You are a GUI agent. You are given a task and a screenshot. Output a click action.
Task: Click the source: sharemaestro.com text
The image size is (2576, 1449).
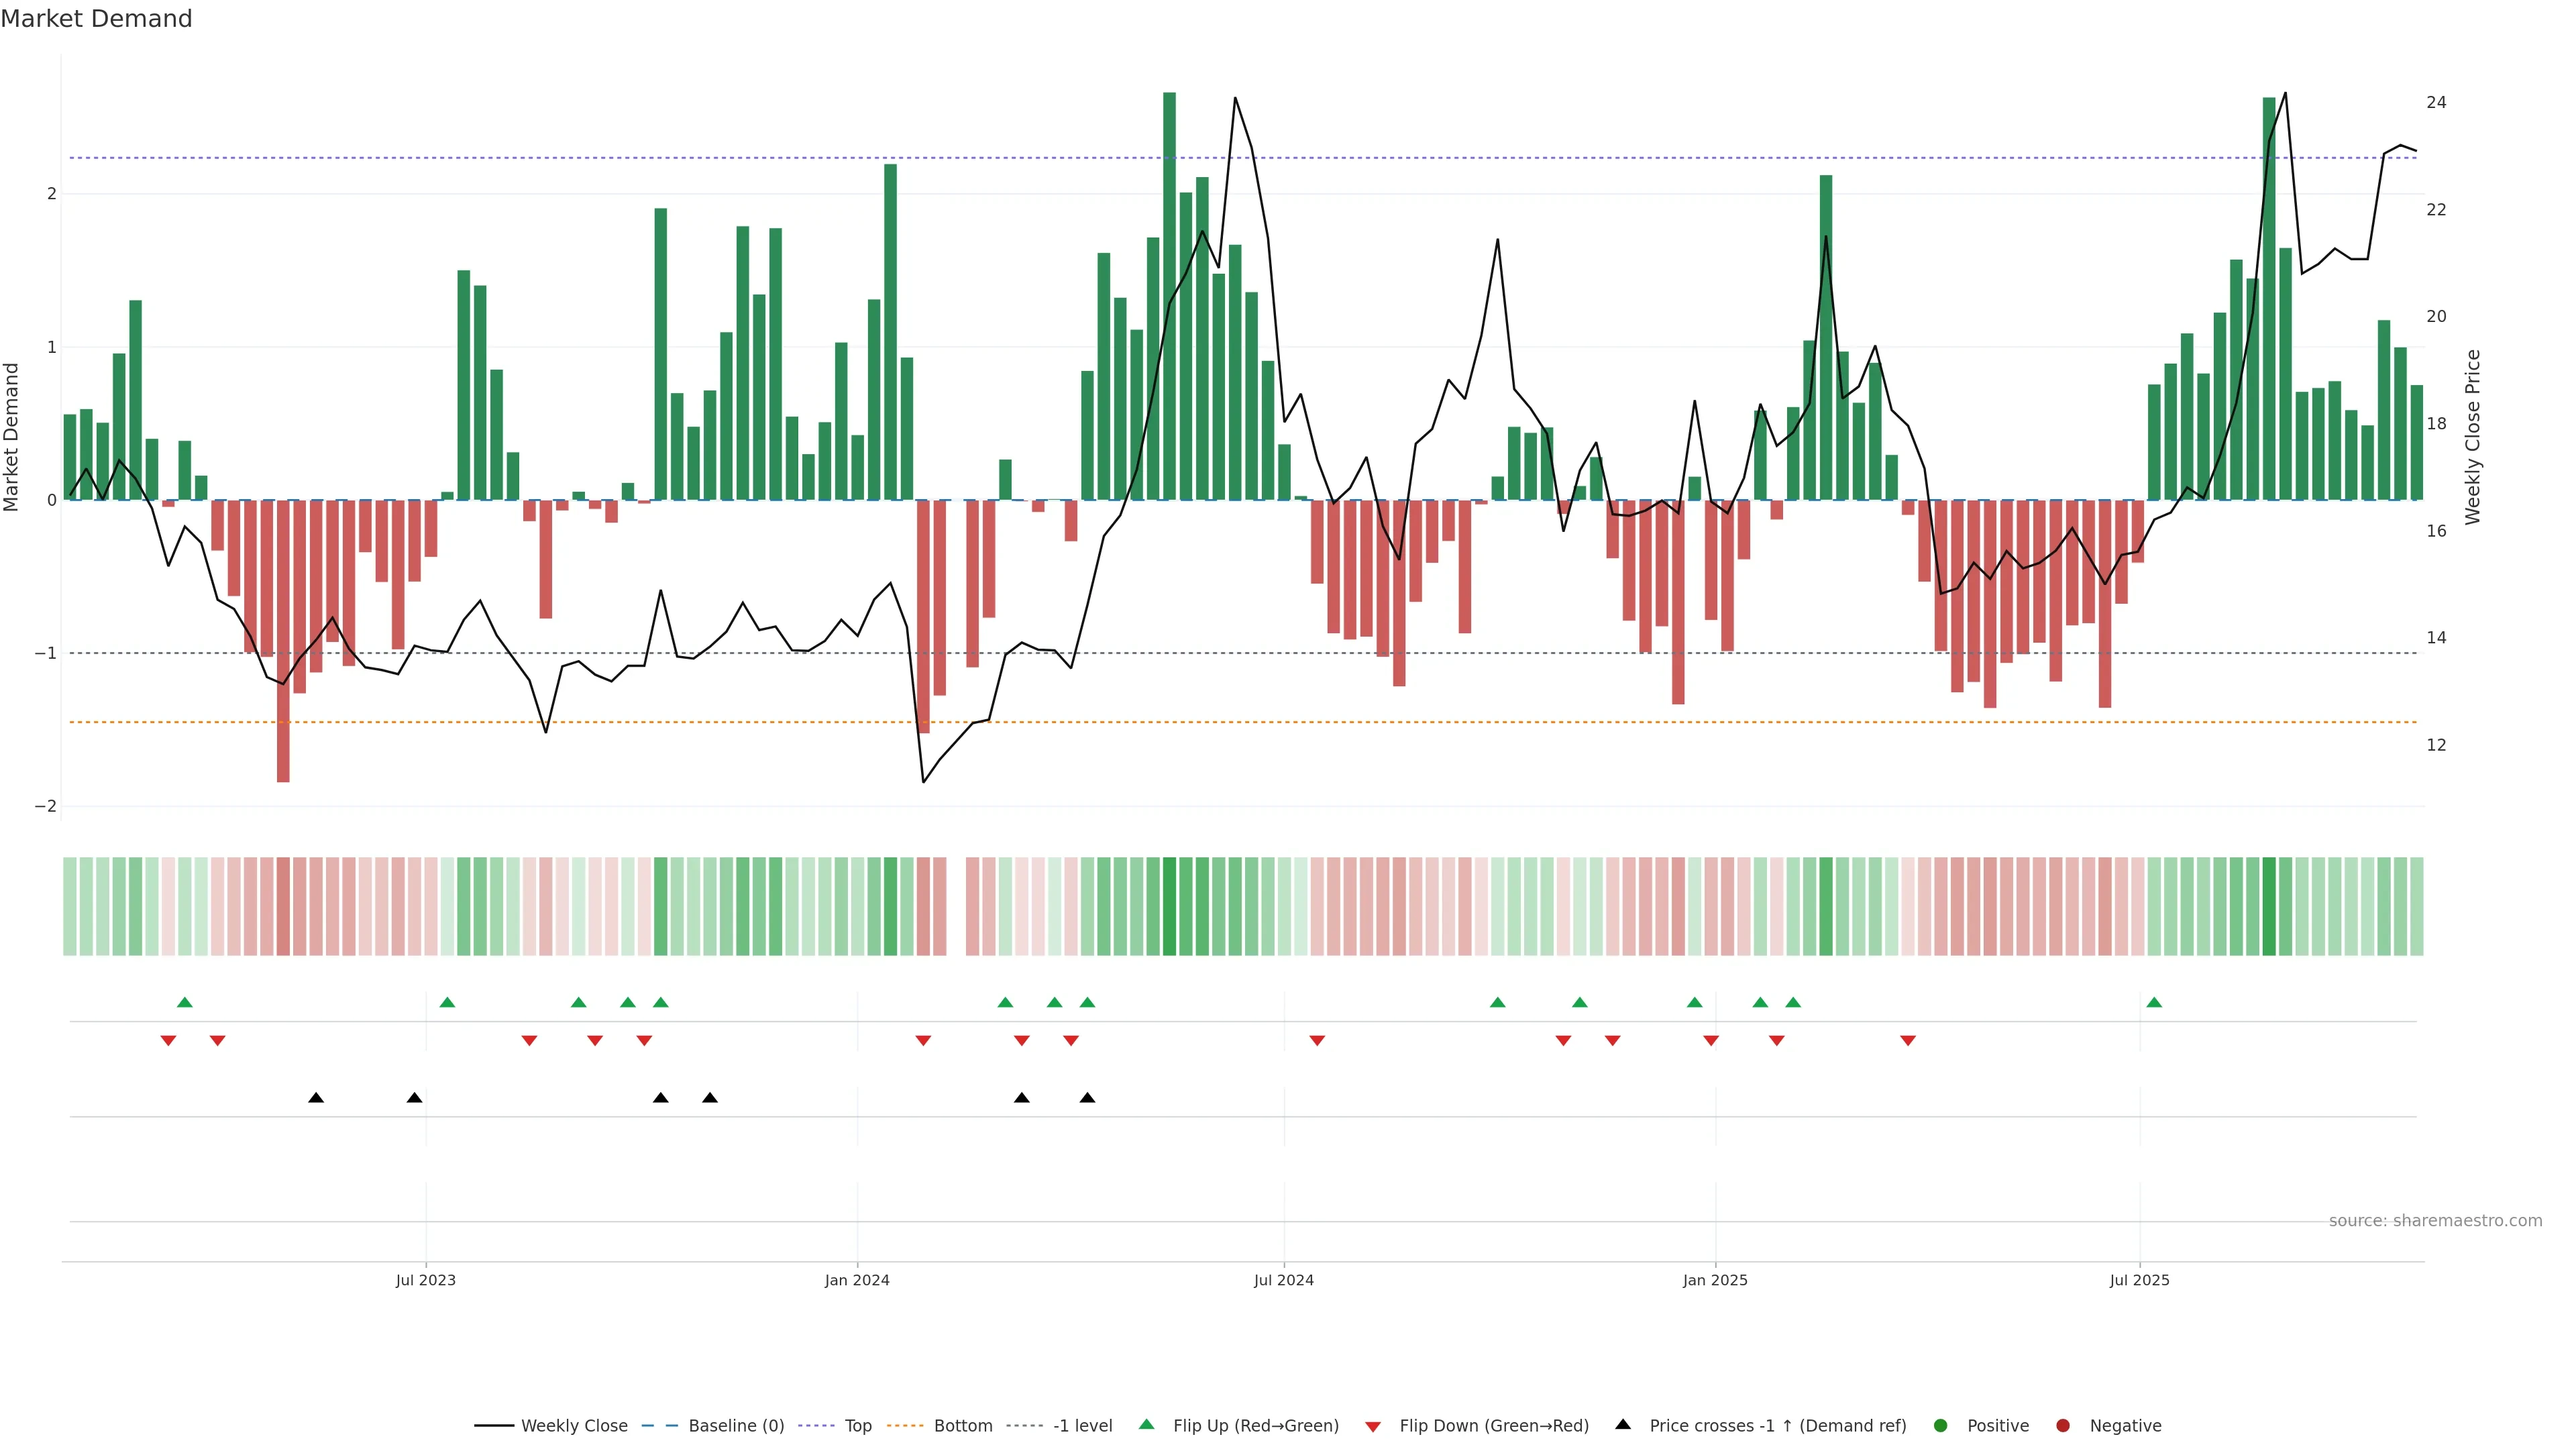(2435, 1221)
